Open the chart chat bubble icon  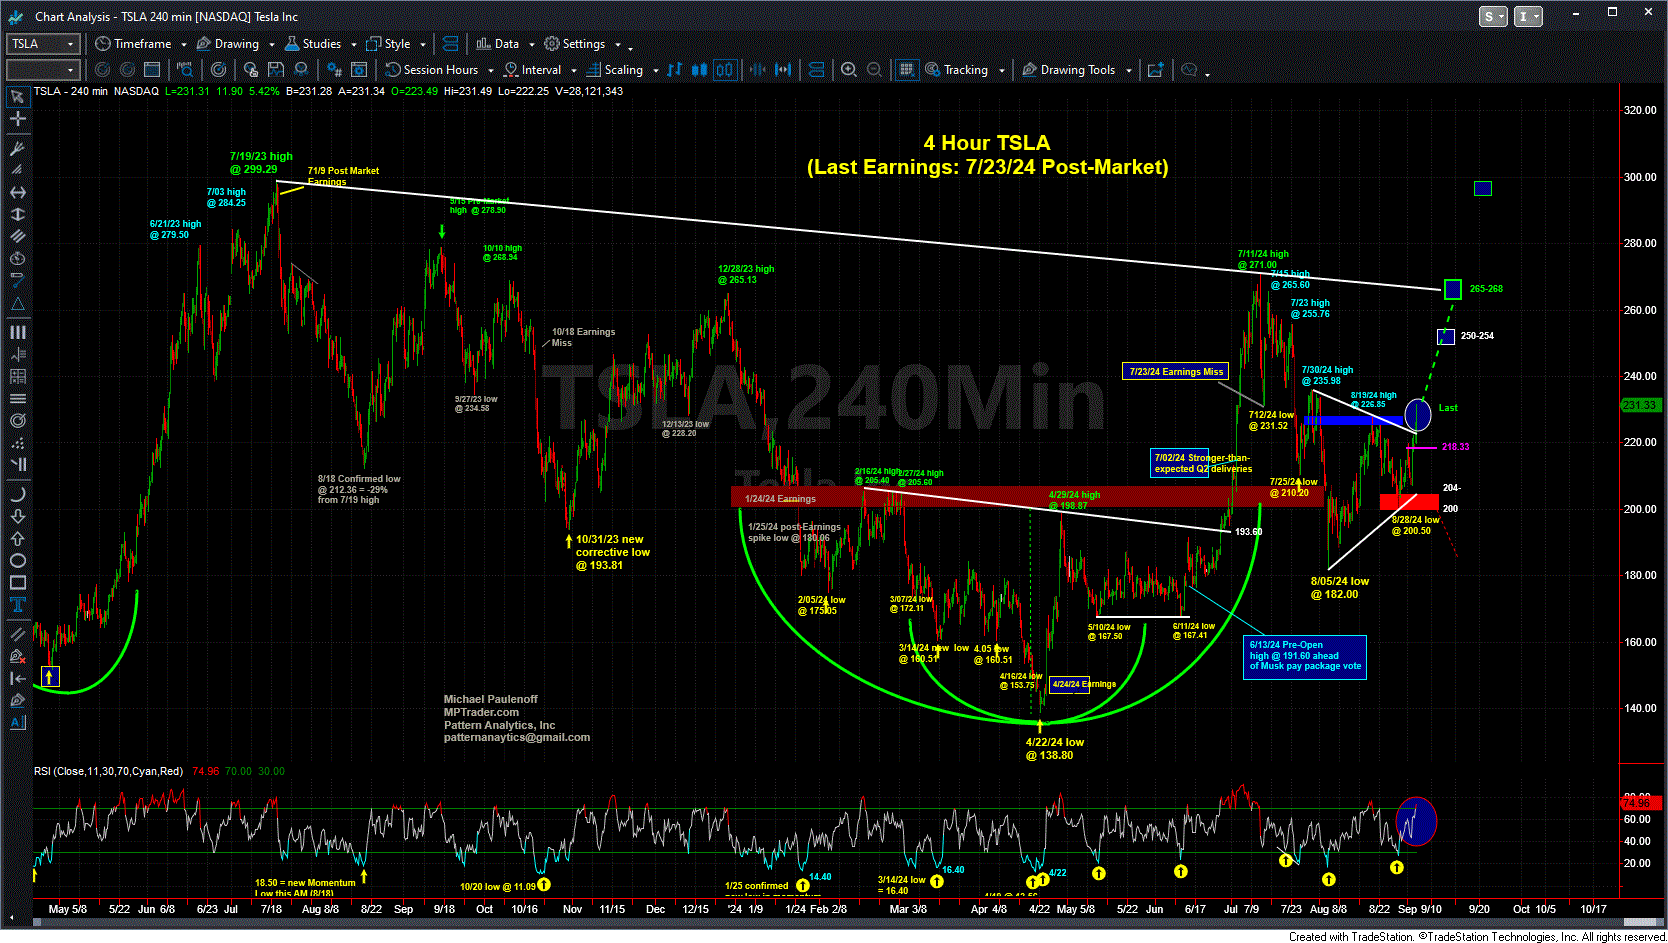[1189, 69]
